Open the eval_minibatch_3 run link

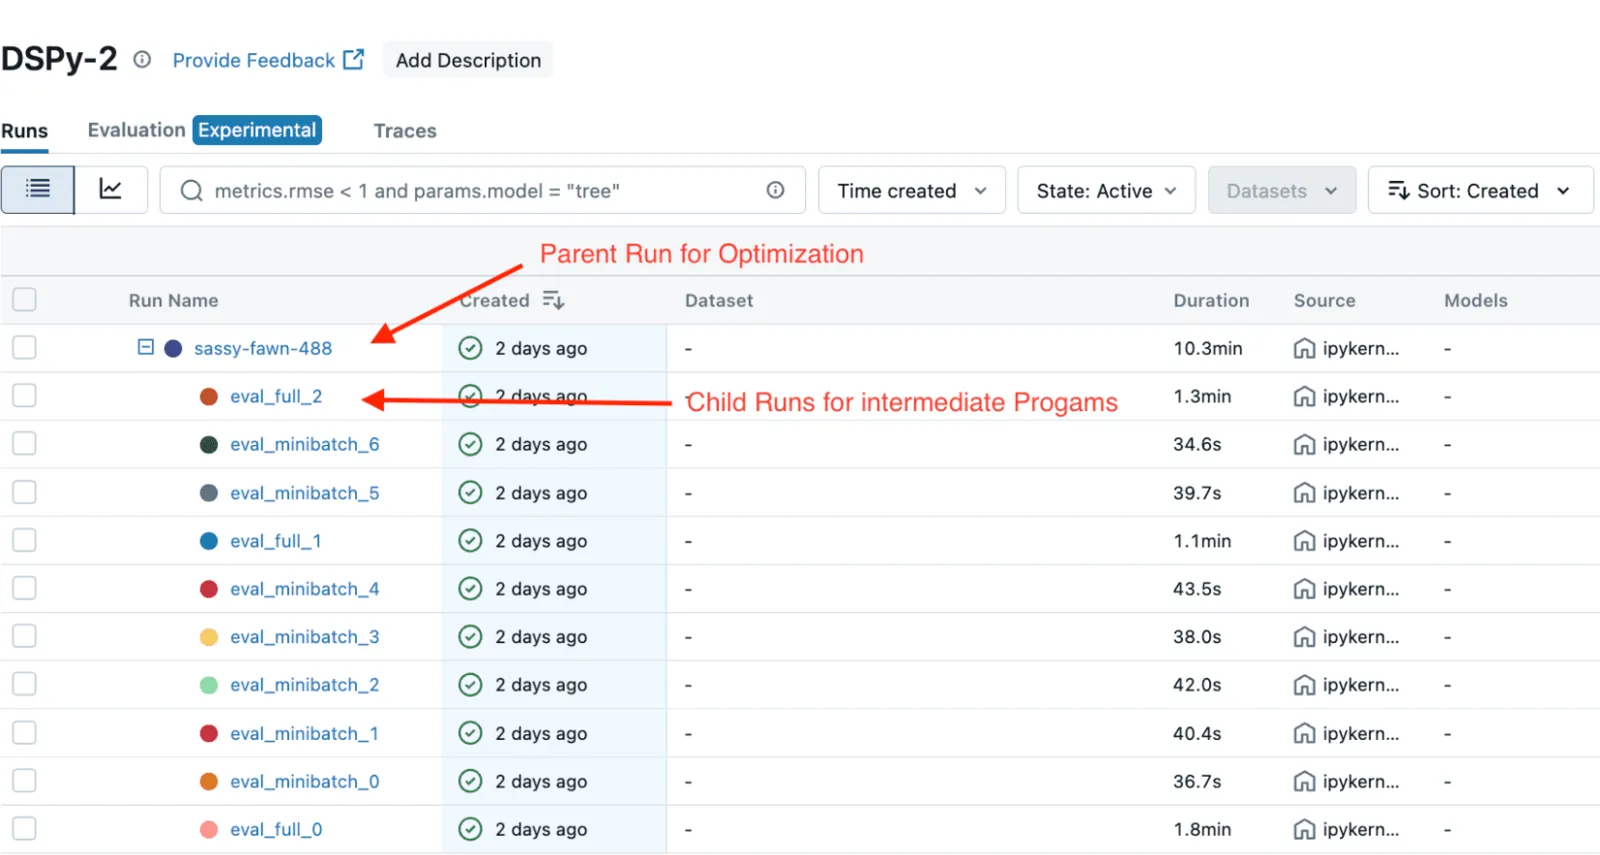[305, 637]
